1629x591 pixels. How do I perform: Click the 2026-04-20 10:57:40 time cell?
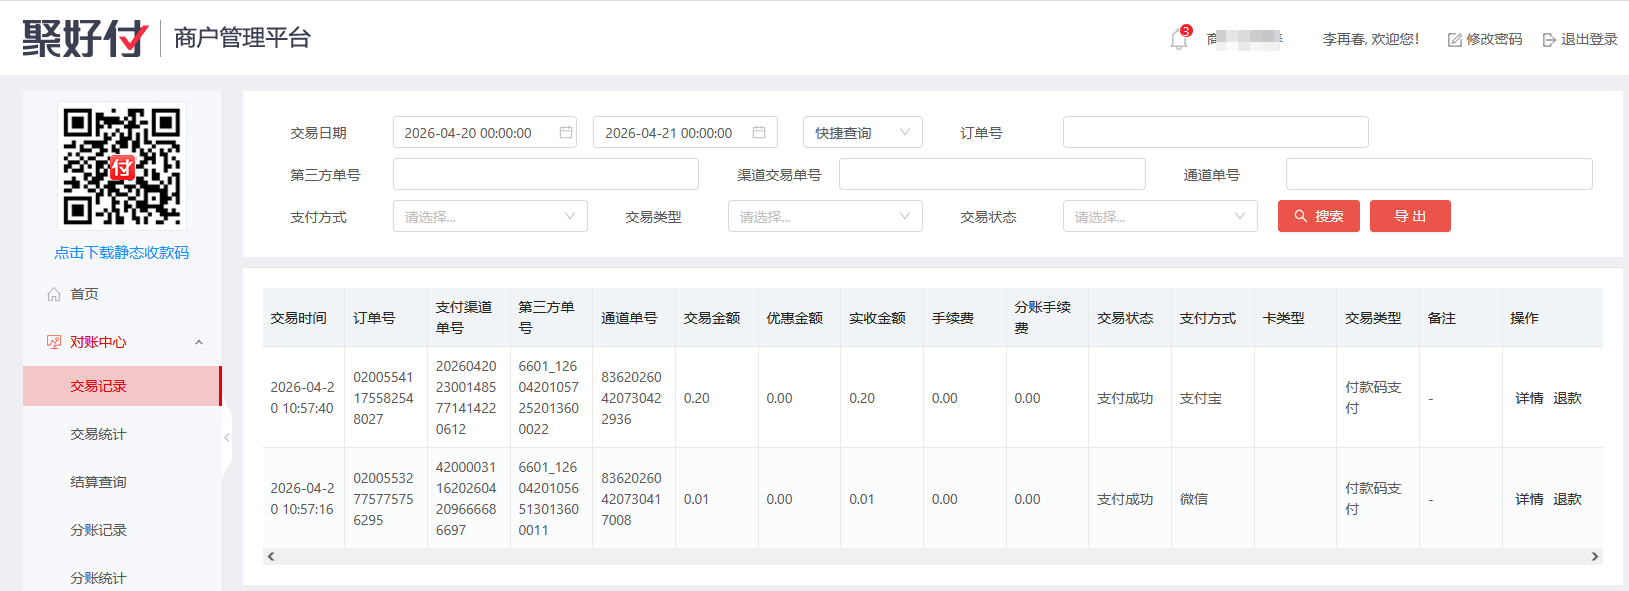[x=302, y=398]
